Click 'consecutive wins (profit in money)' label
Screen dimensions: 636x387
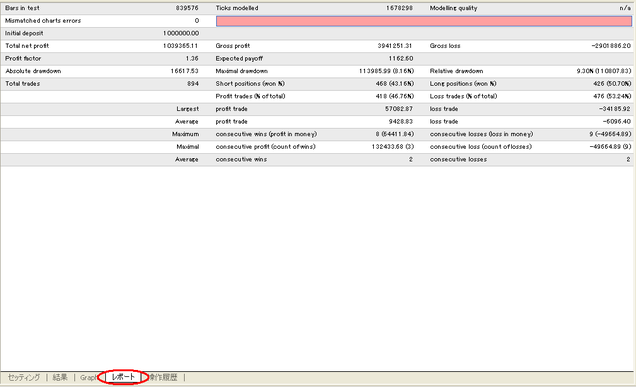(x=266, y=134)
